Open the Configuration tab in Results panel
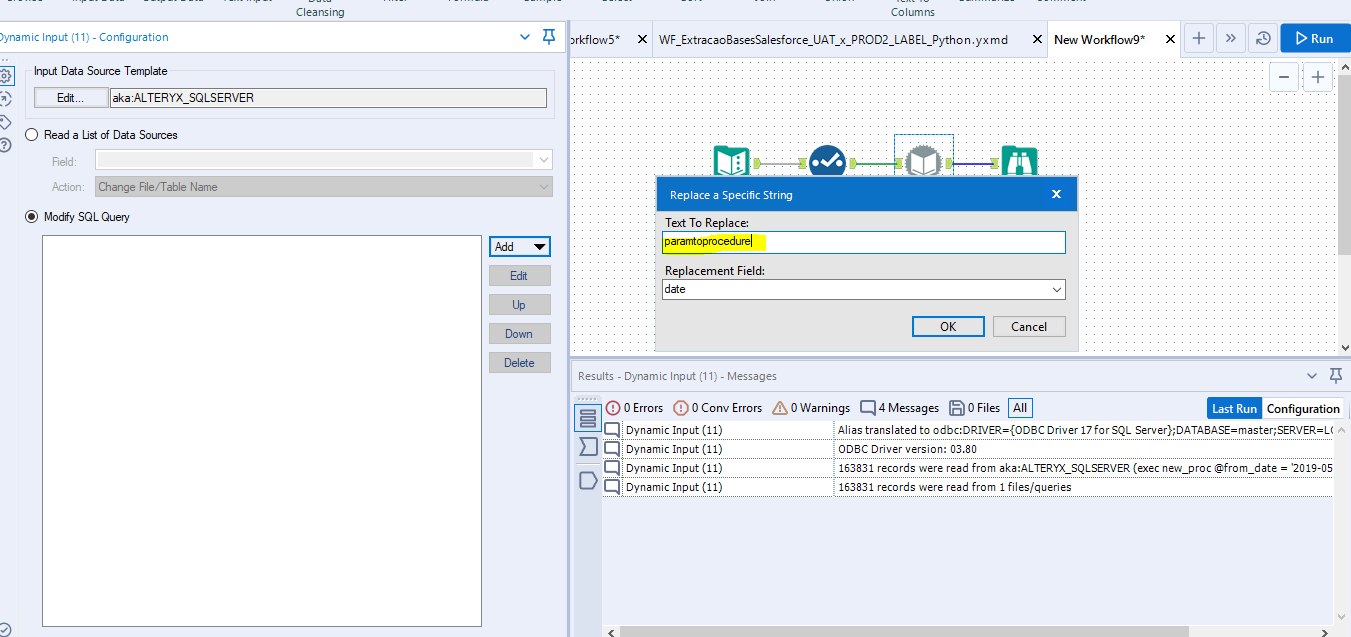Viewport: 1351px width, 637px height. point(1303,408)
